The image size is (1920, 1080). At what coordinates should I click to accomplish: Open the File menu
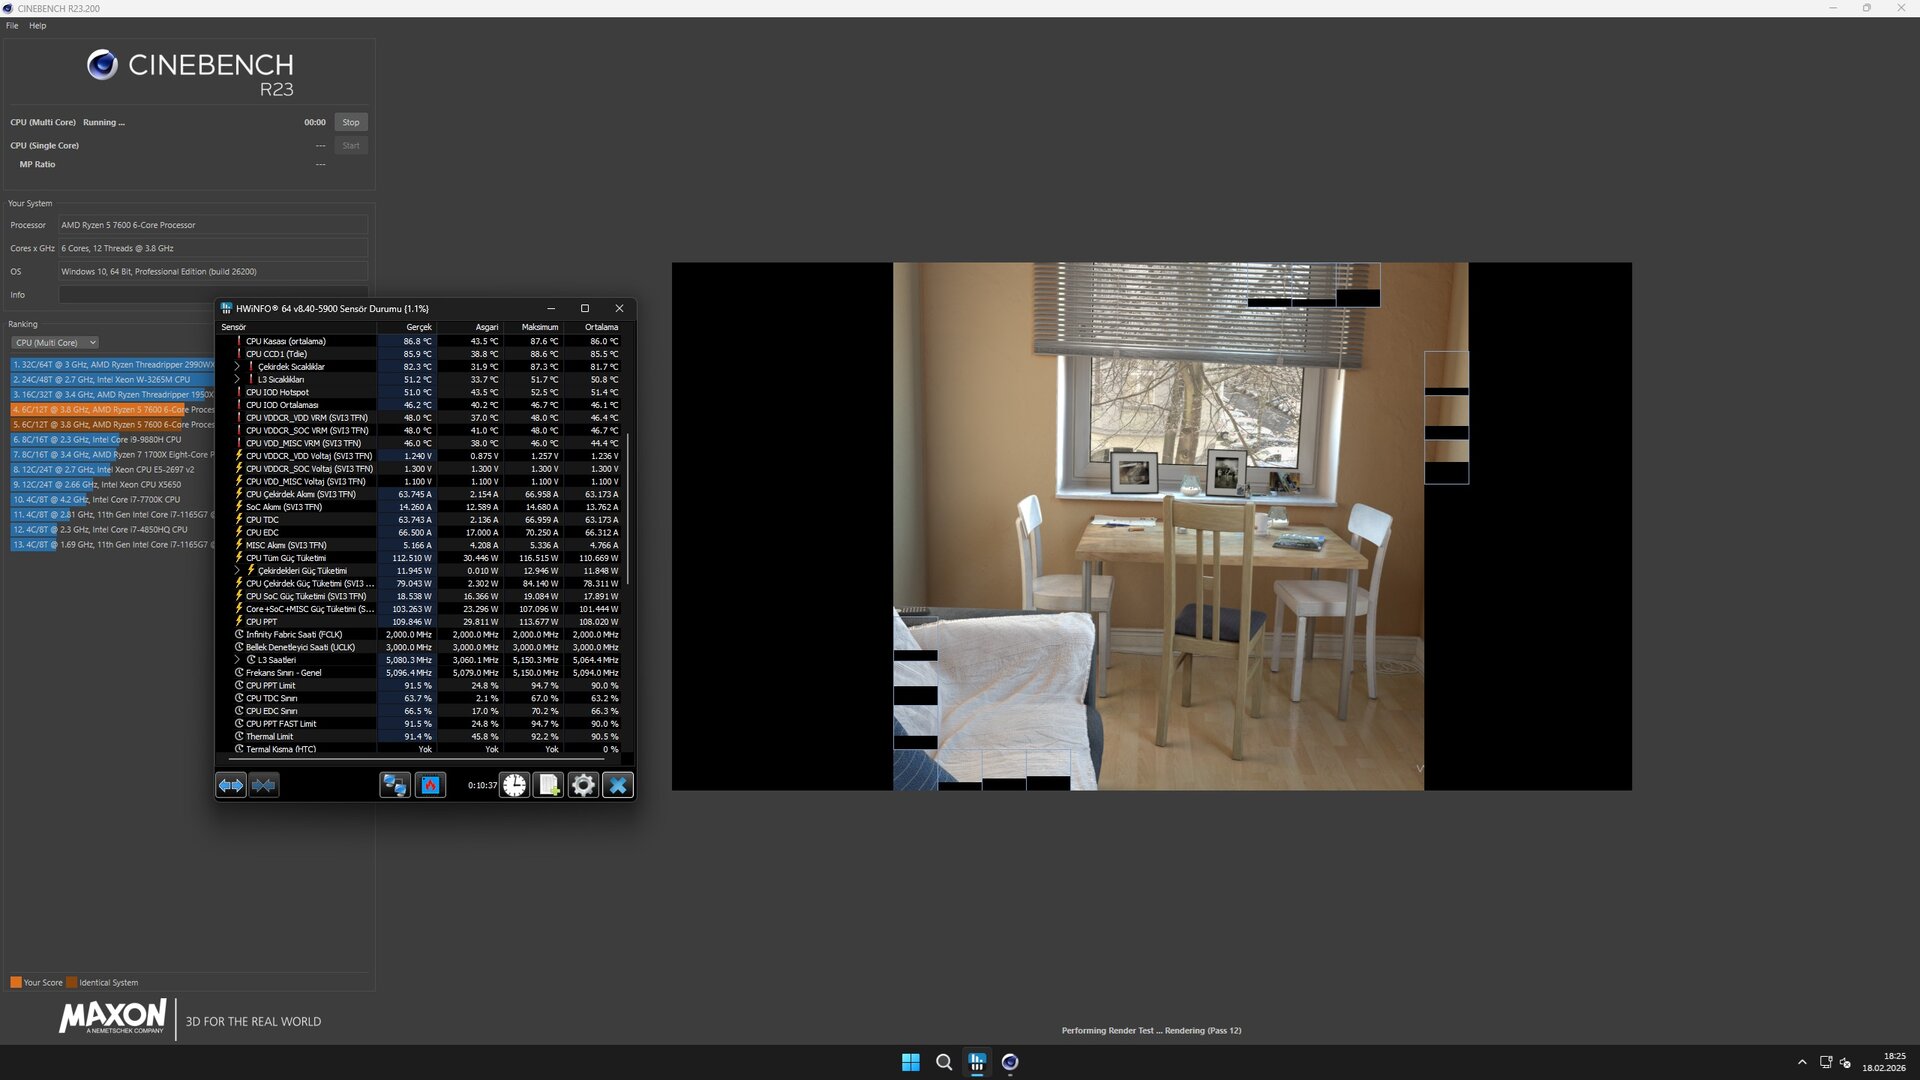(x=12, y=26)
